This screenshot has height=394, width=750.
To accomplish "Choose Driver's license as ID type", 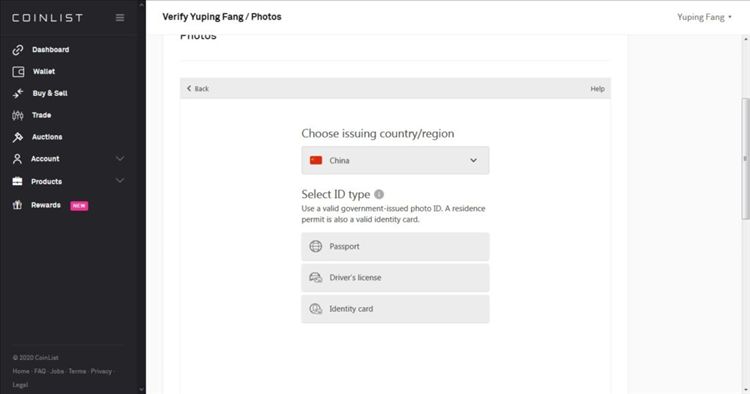I will click(395, 278).
